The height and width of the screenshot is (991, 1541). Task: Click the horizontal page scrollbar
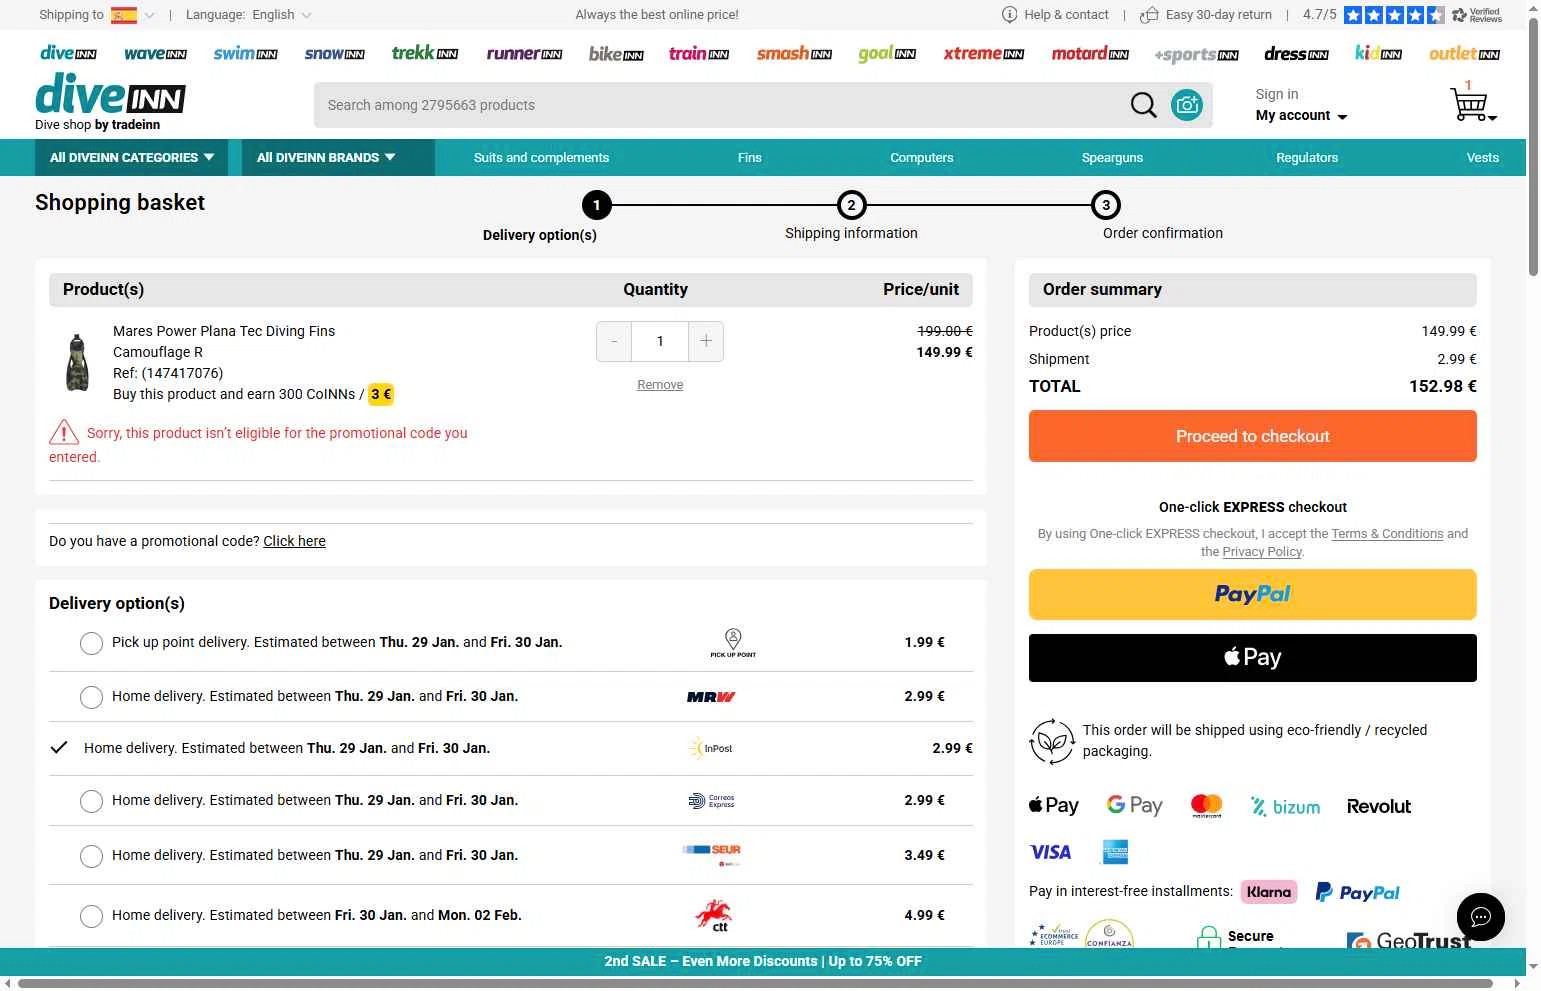coord(755,984)
